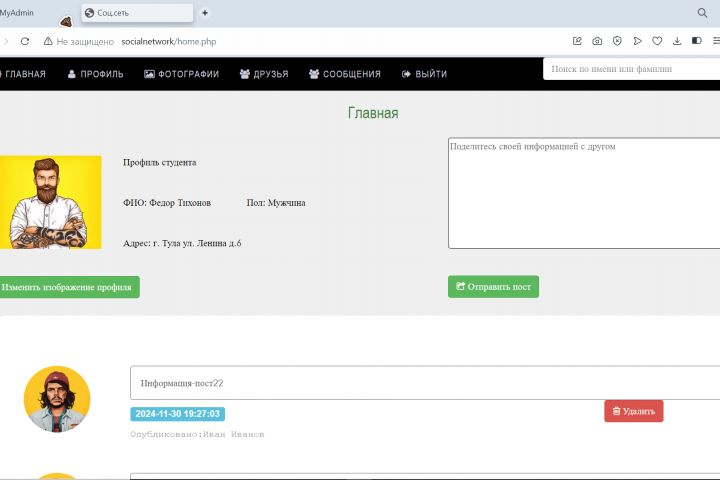Click the 'Пол: Мужчина' text
Screen dimensions: 720x480
click(276, 203)
